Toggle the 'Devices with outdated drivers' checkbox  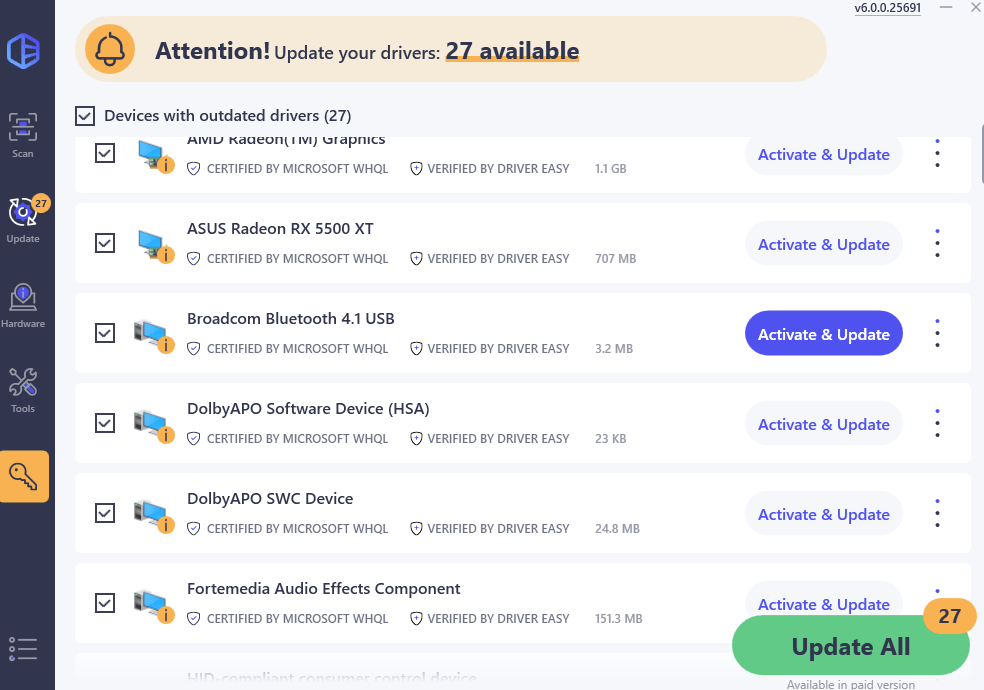coord(85,116)
